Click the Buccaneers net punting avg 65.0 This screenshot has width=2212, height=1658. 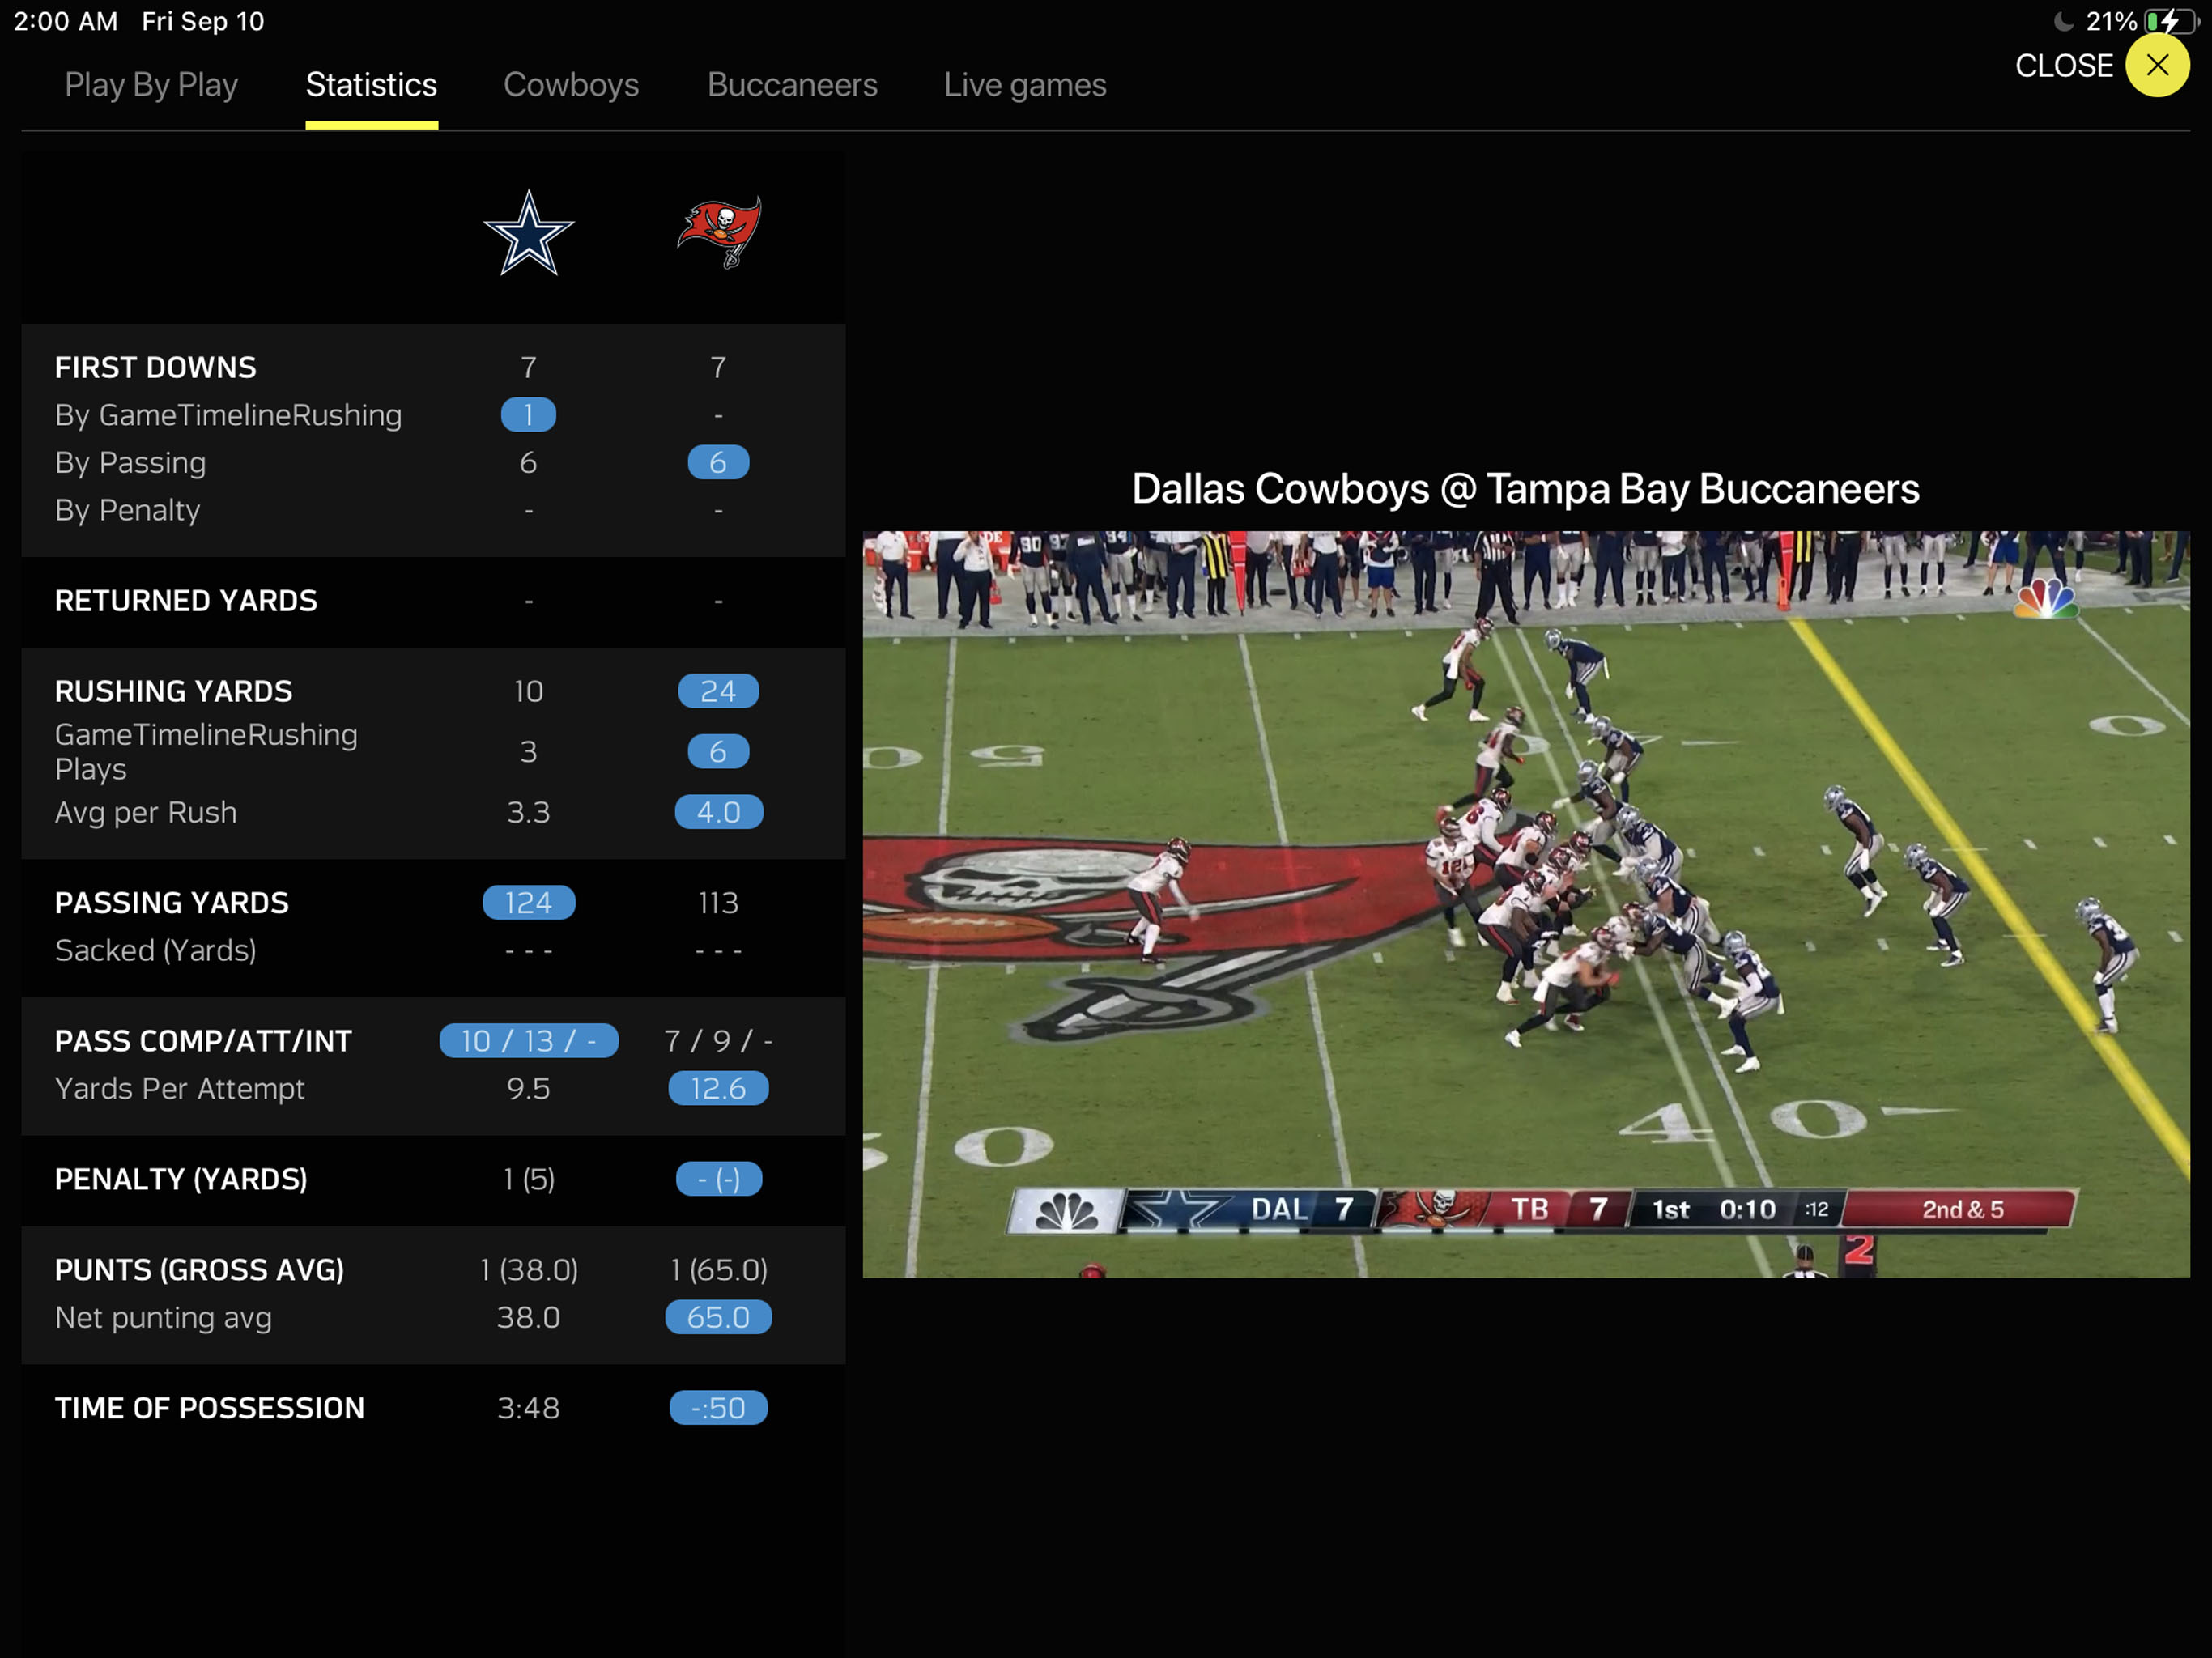718,1317
